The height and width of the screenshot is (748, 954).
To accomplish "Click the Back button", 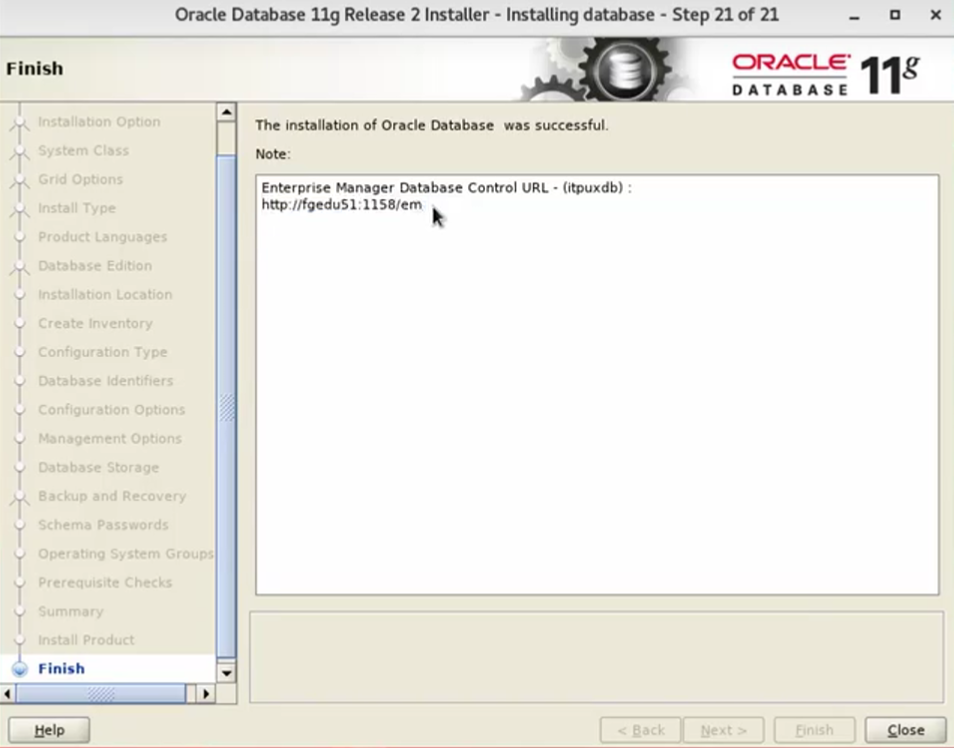I will click(641, 730).
